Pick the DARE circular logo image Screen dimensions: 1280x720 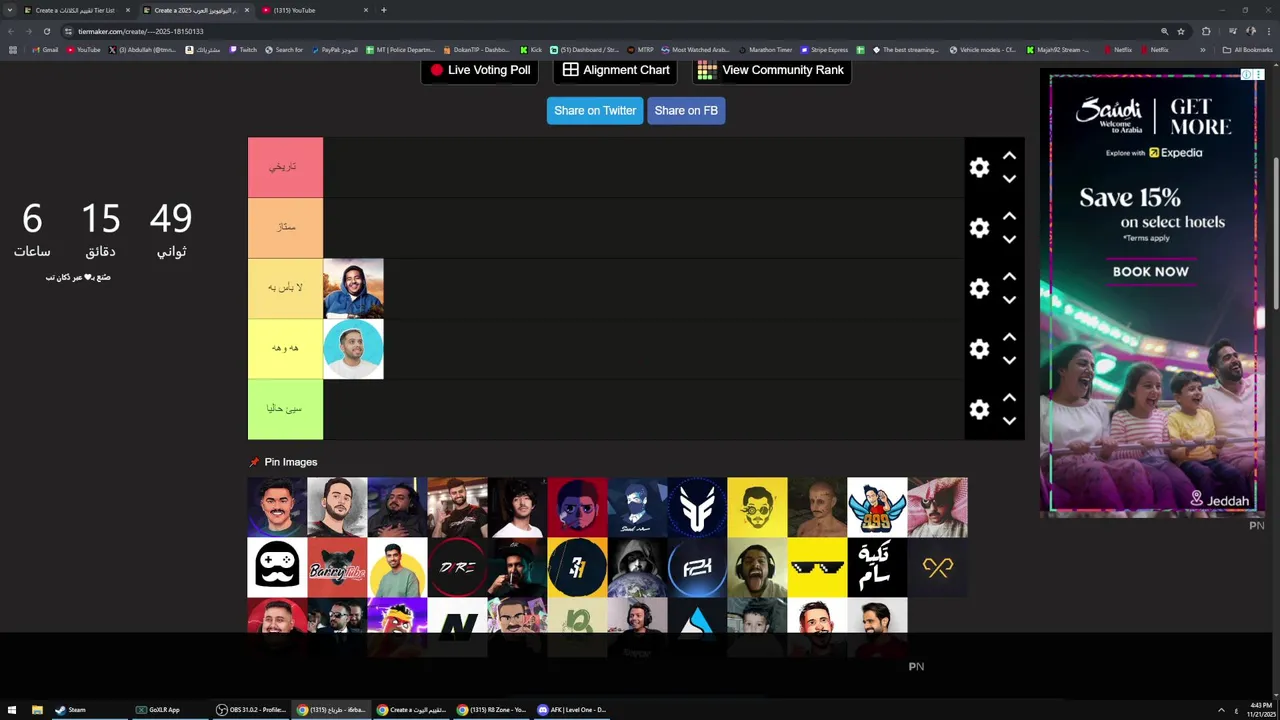457,567
